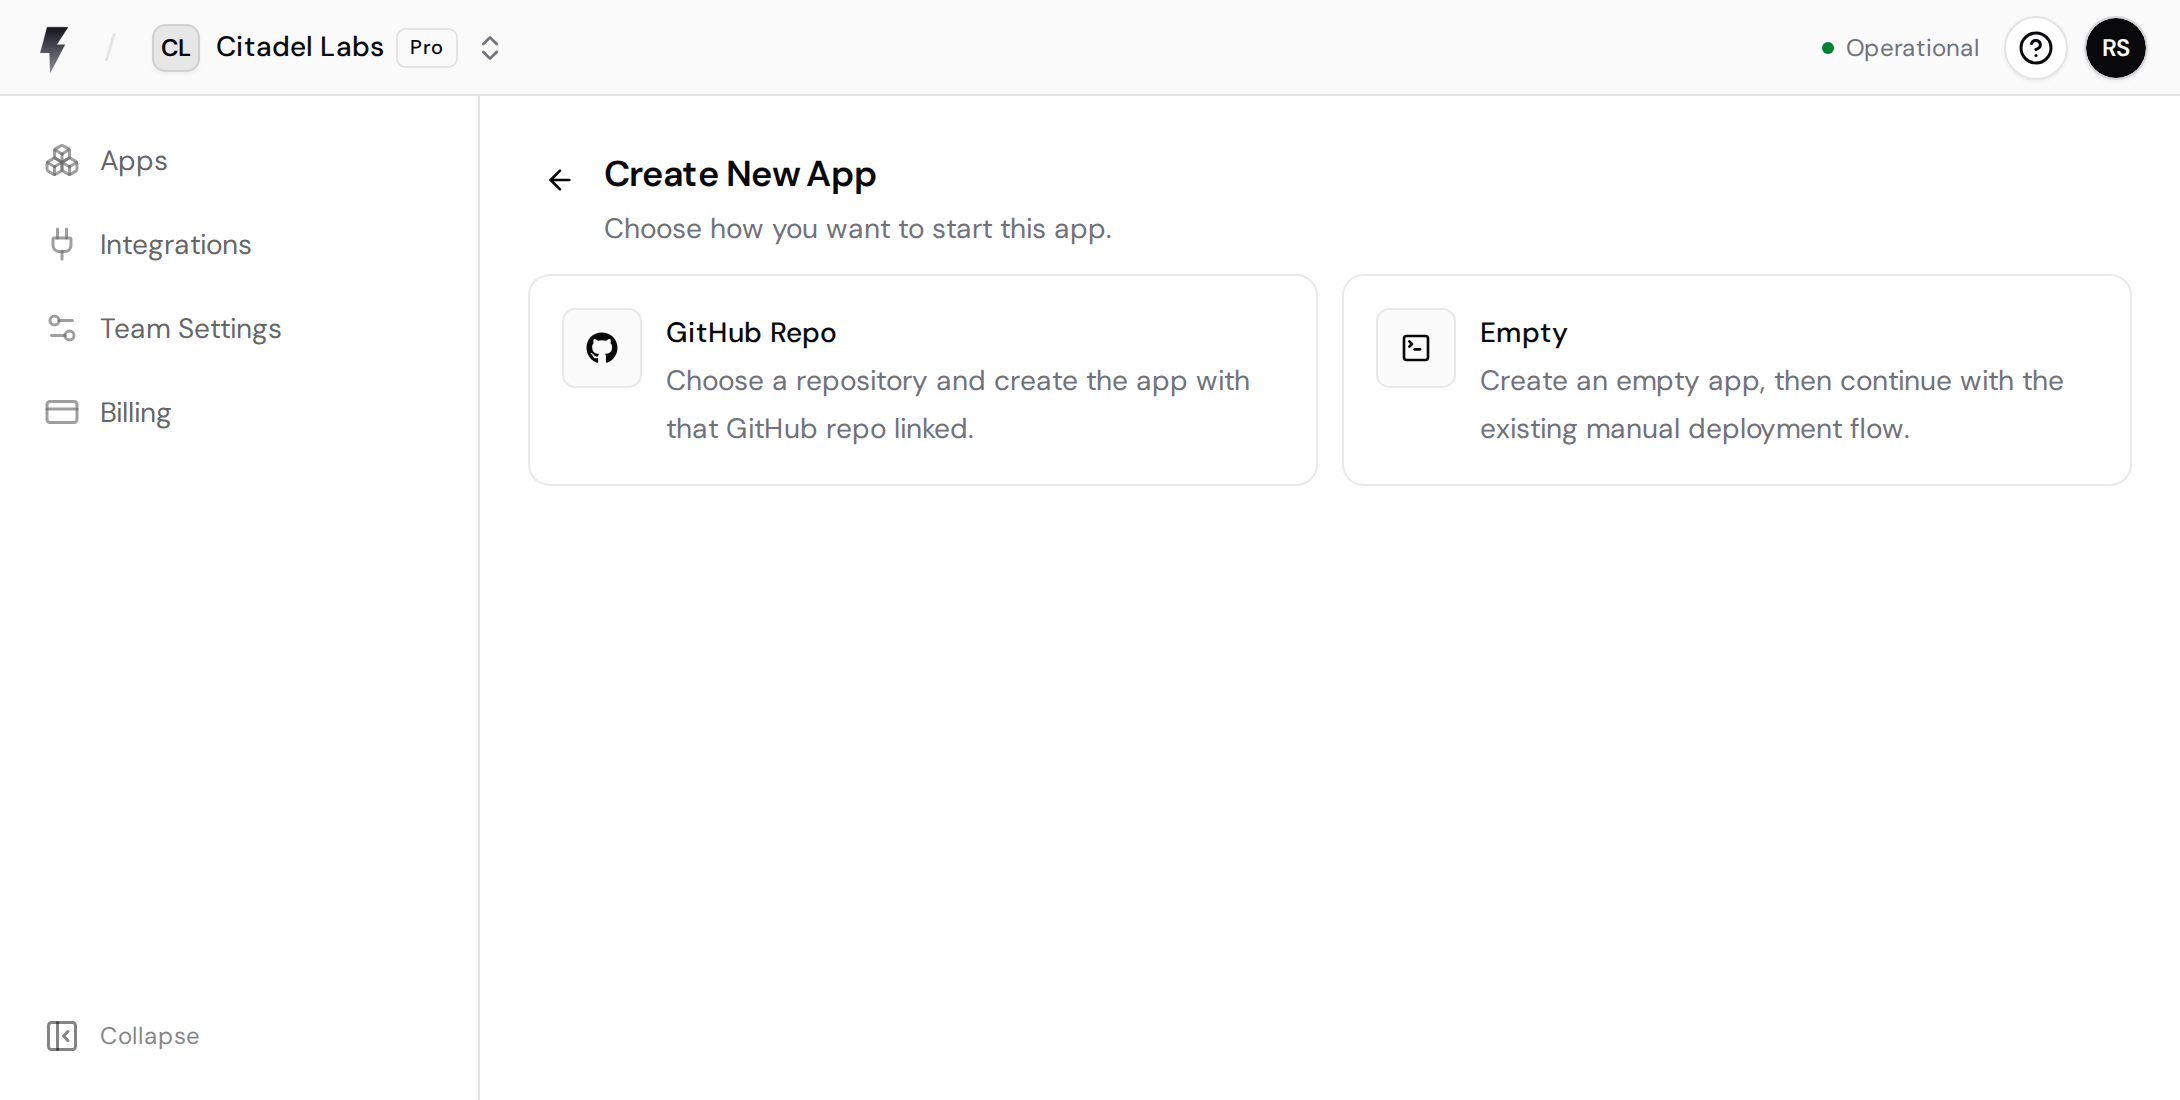Click the Empty app terminal icon

1416,348
